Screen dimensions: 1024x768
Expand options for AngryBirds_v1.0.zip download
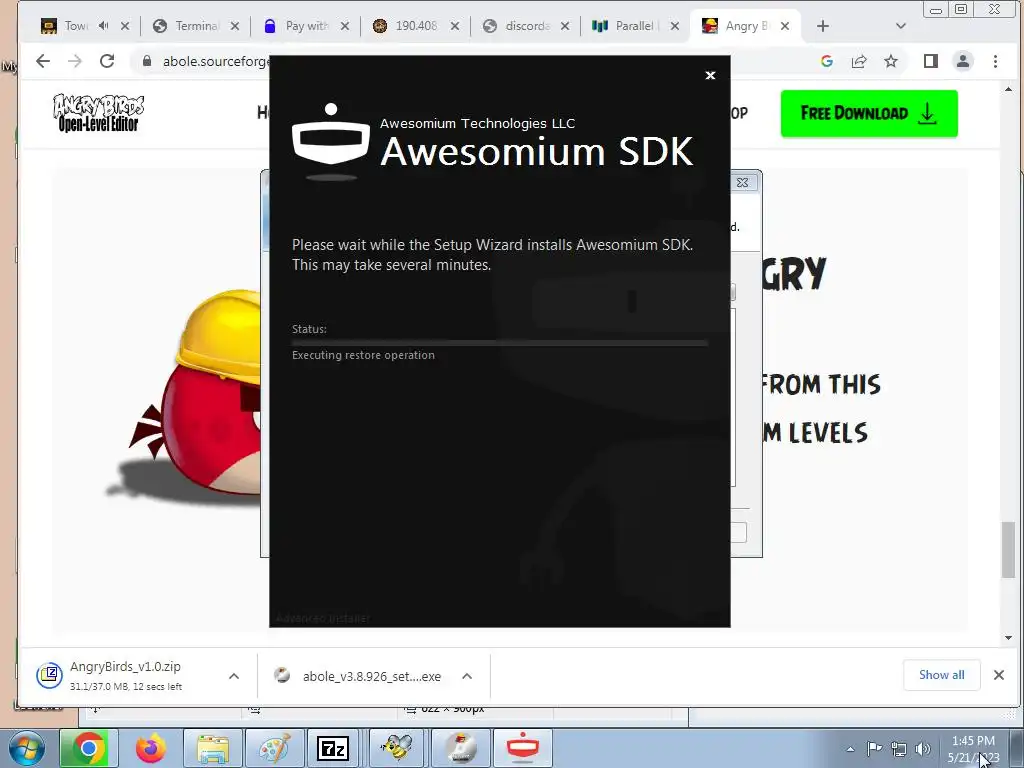234,676
